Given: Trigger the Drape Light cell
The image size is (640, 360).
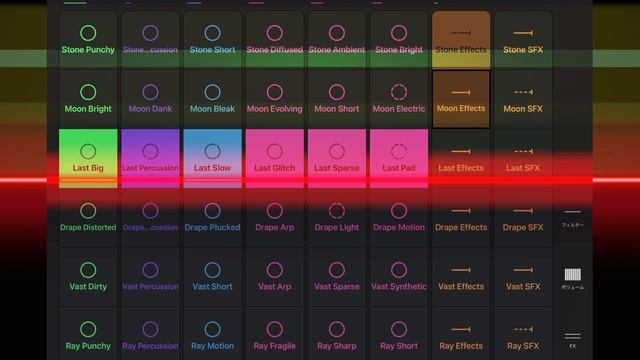Looking at the screenshot, I should point(337,218).
